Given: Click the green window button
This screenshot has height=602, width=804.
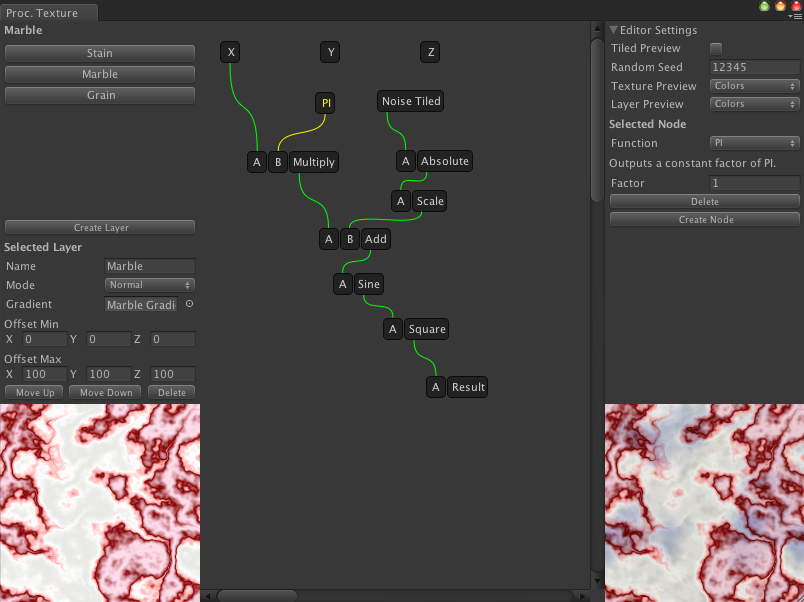Looking at the screenshot, I should tap(765, 6).
